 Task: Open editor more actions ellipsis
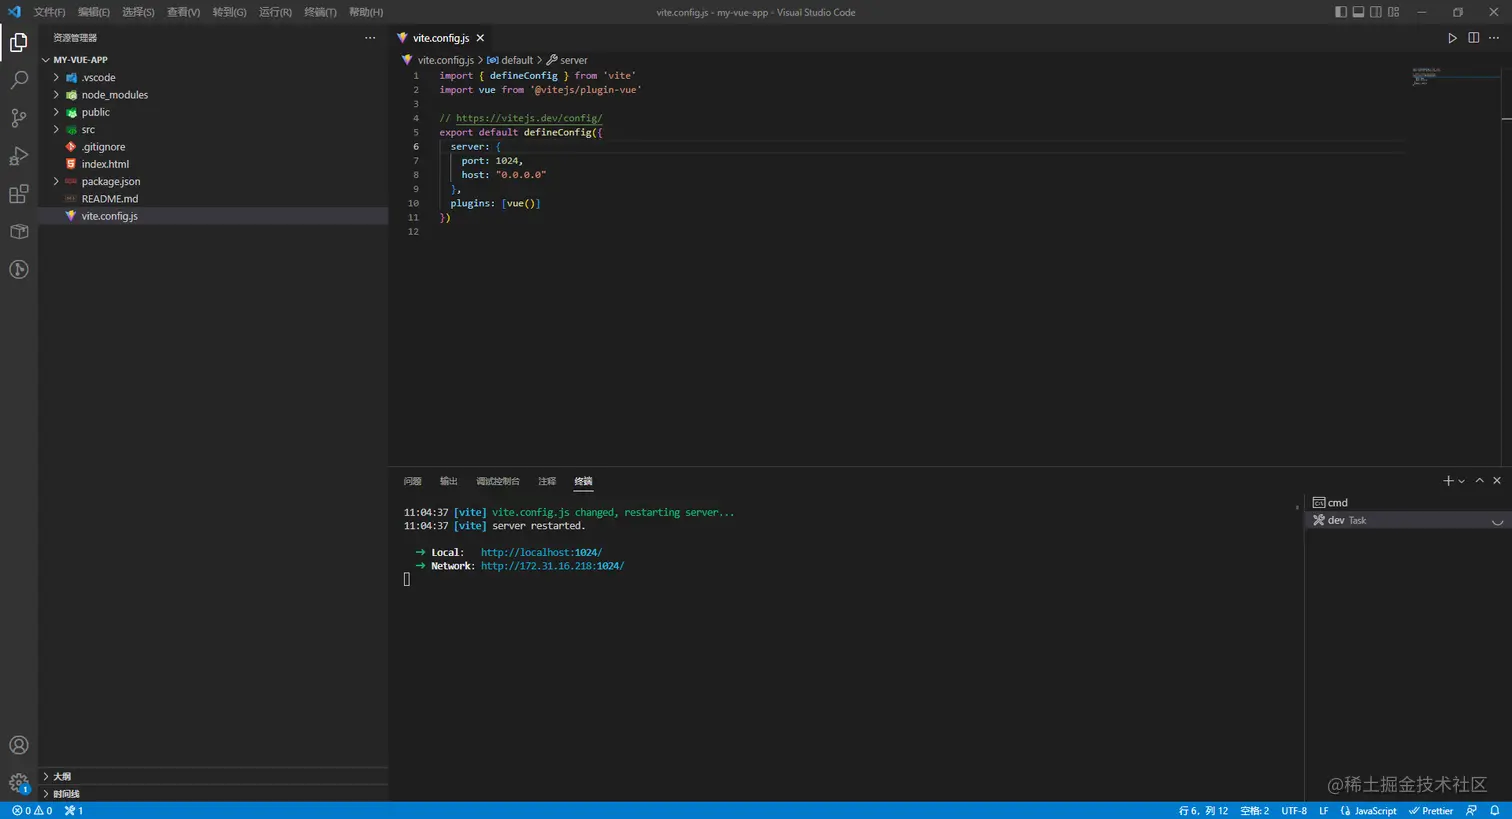pos(1494,38)
